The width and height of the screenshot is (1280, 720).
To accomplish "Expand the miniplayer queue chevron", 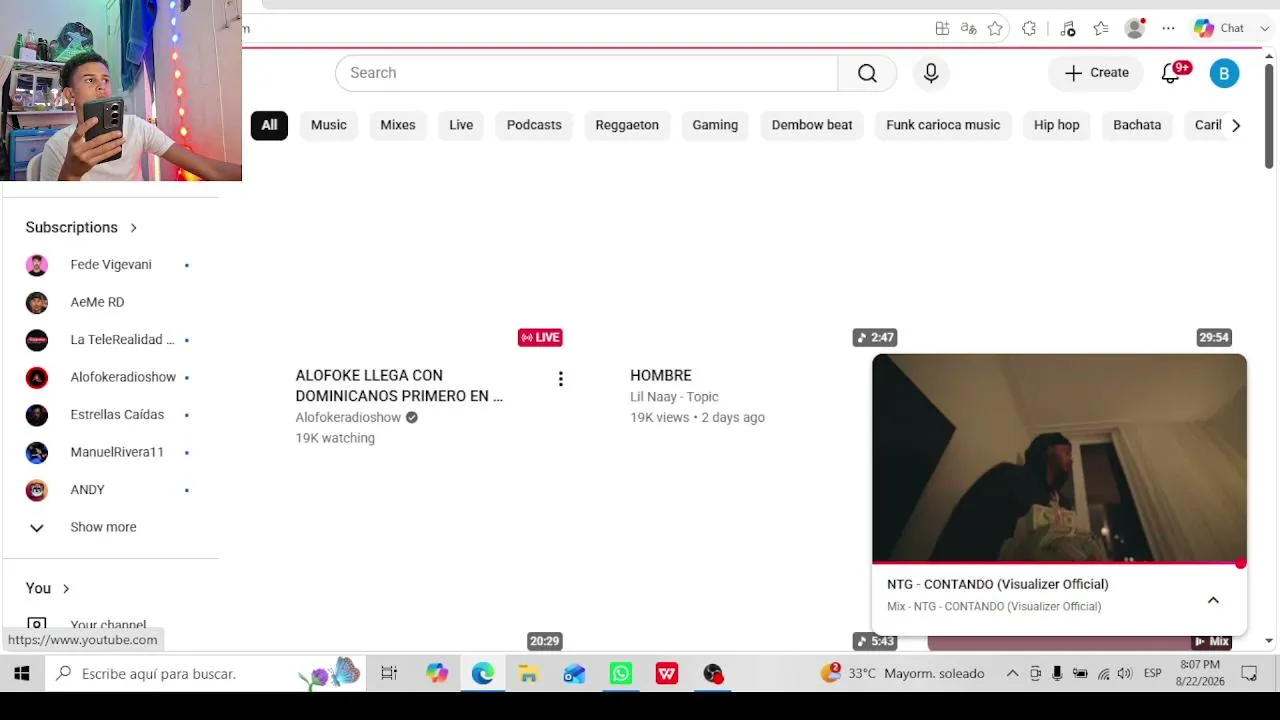I will pos(1213,600).
